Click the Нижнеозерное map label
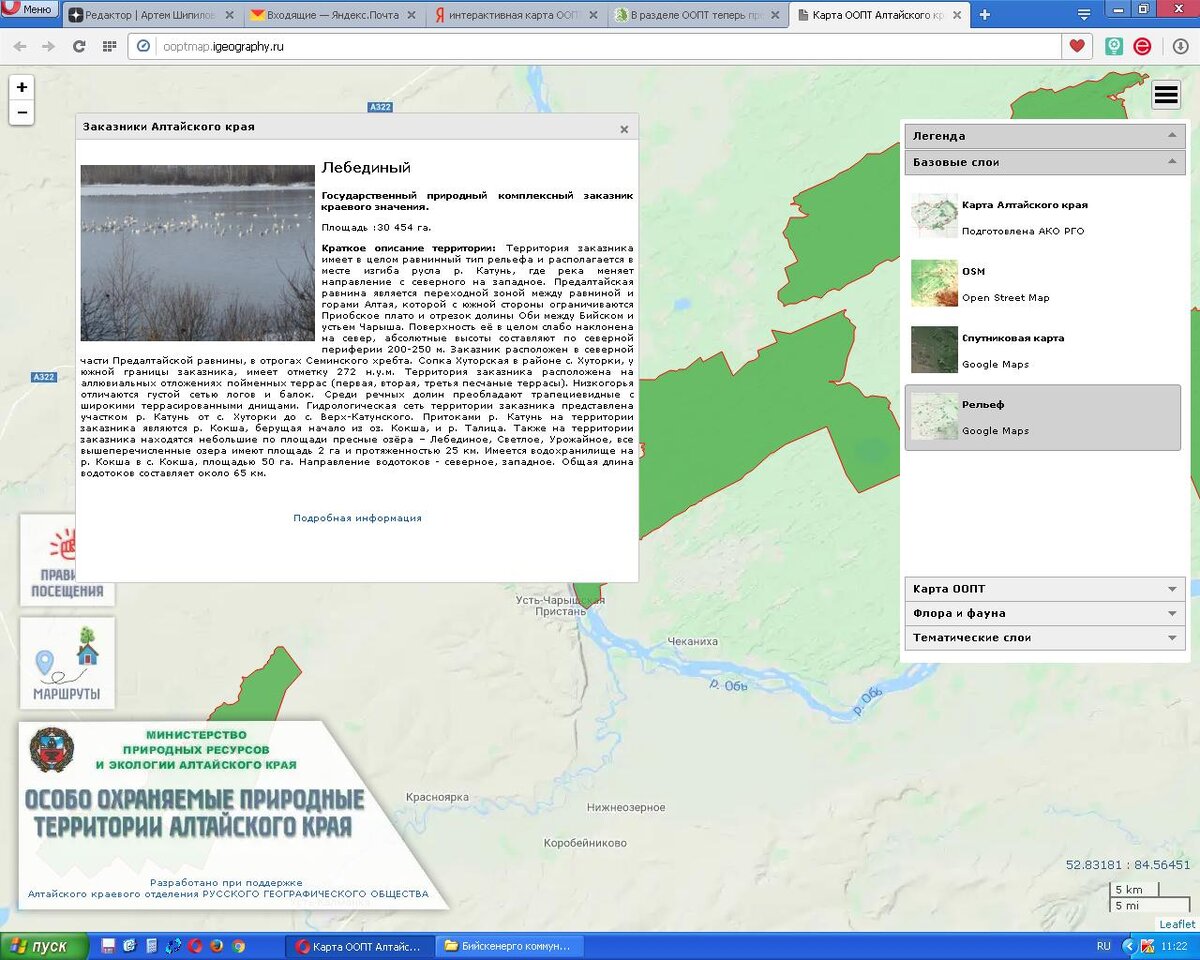 point(626,807)
